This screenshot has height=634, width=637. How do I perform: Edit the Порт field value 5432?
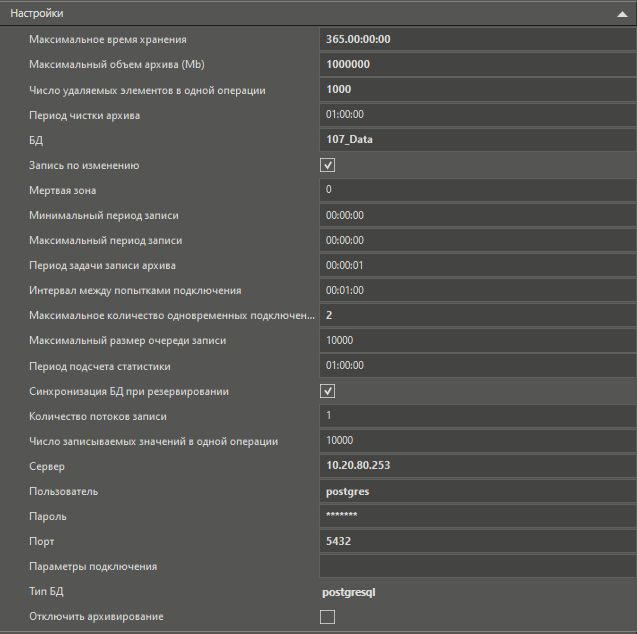pos(476,541)
